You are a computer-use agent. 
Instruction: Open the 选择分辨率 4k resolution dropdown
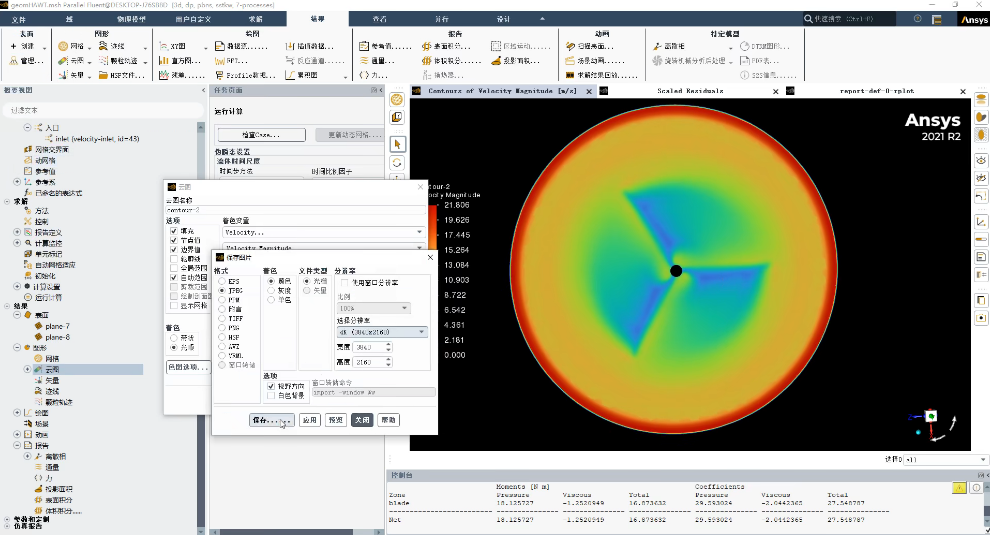(x=382, y=332)
